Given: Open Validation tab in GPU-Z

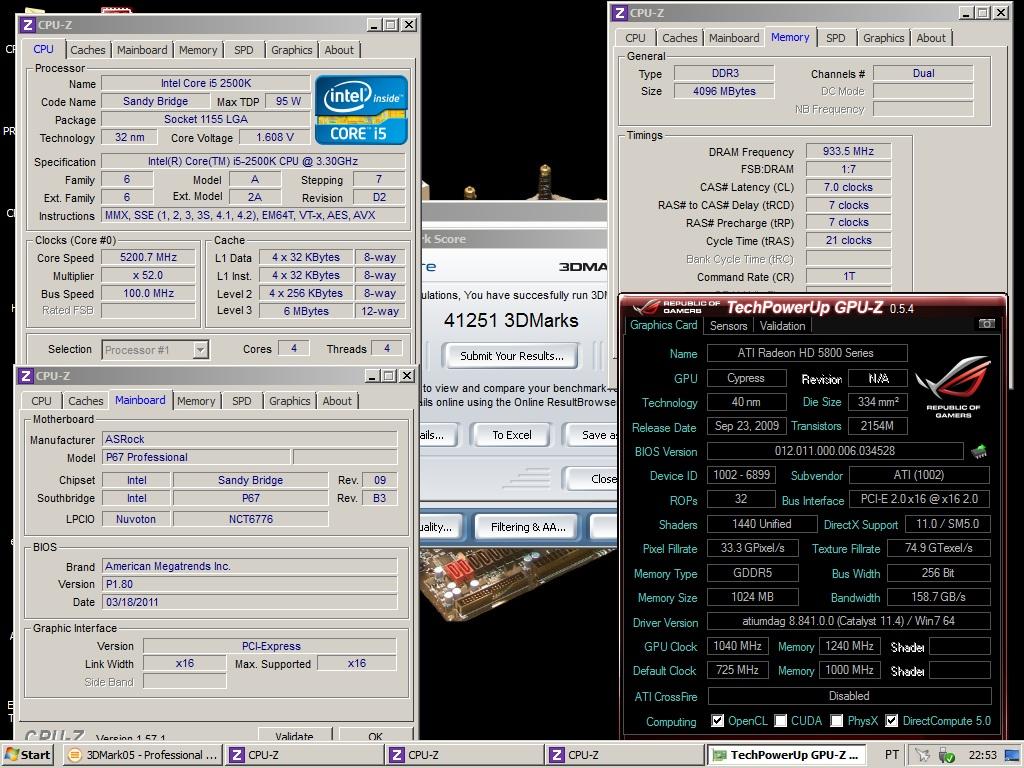Looking at the screenshot, I should (782, 326).
